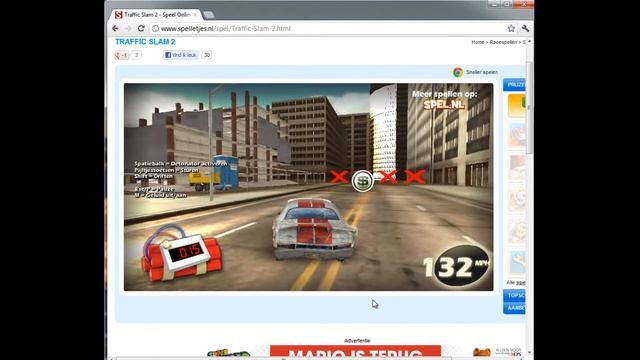Close the Traffic Slam 2 tab

tap(195, 15)
